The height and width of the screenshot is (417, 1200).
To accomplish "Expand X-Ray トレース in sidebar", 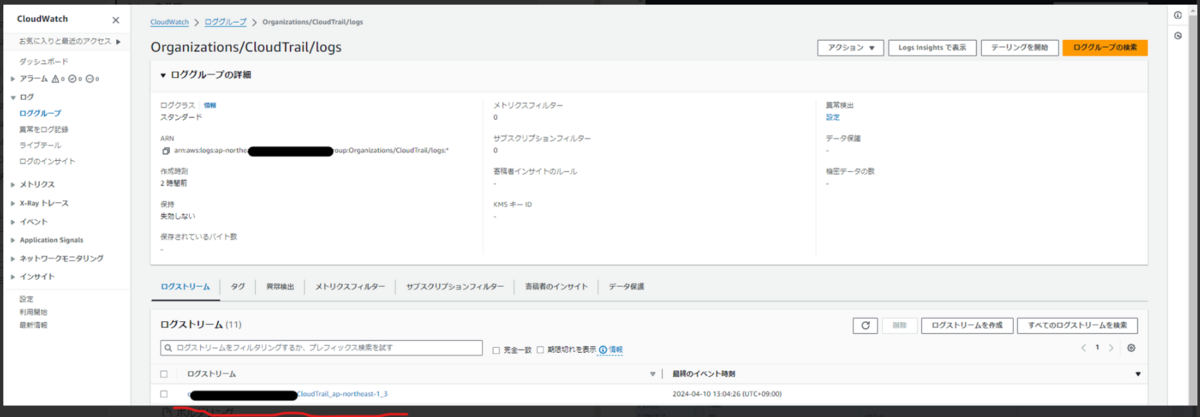I will 13,203.
